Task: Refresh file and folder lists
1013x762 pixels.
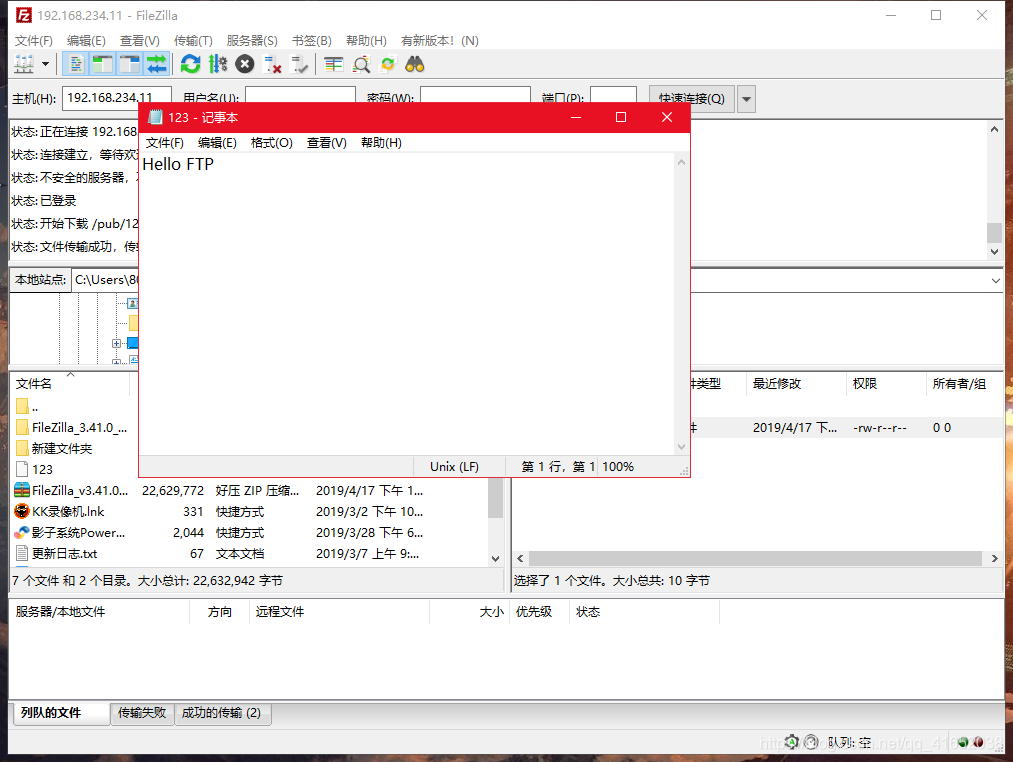Action: click(190, 64)
